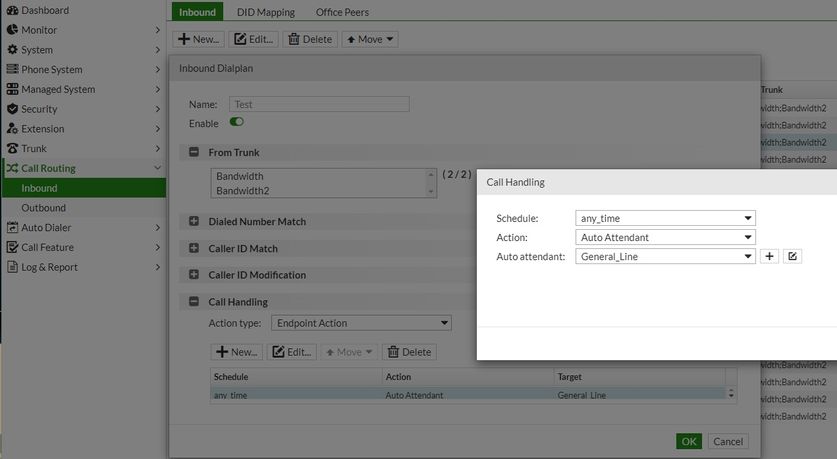Click the System gear icon

(x=12, y=50)
